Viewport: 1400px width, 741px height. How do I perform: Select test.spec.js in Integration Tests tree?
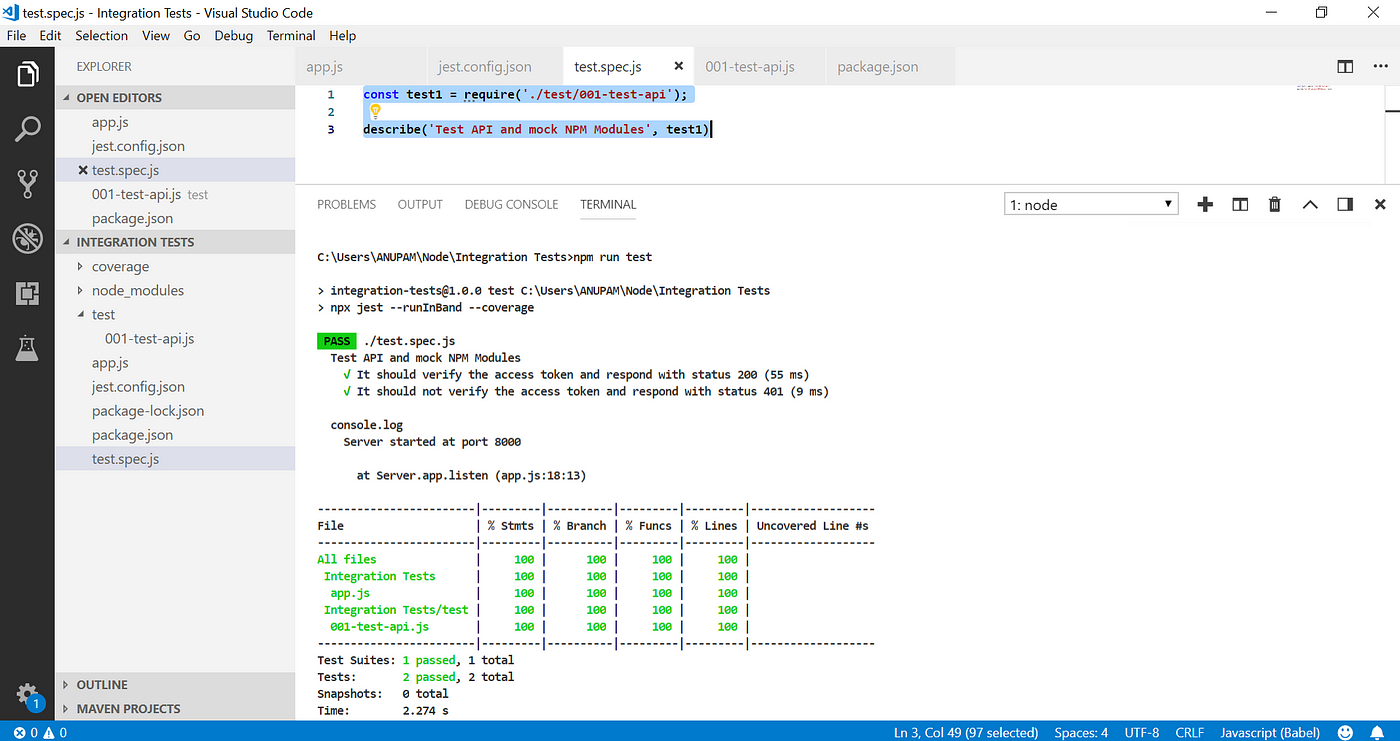pyautogui.click(x=125, y=459)
